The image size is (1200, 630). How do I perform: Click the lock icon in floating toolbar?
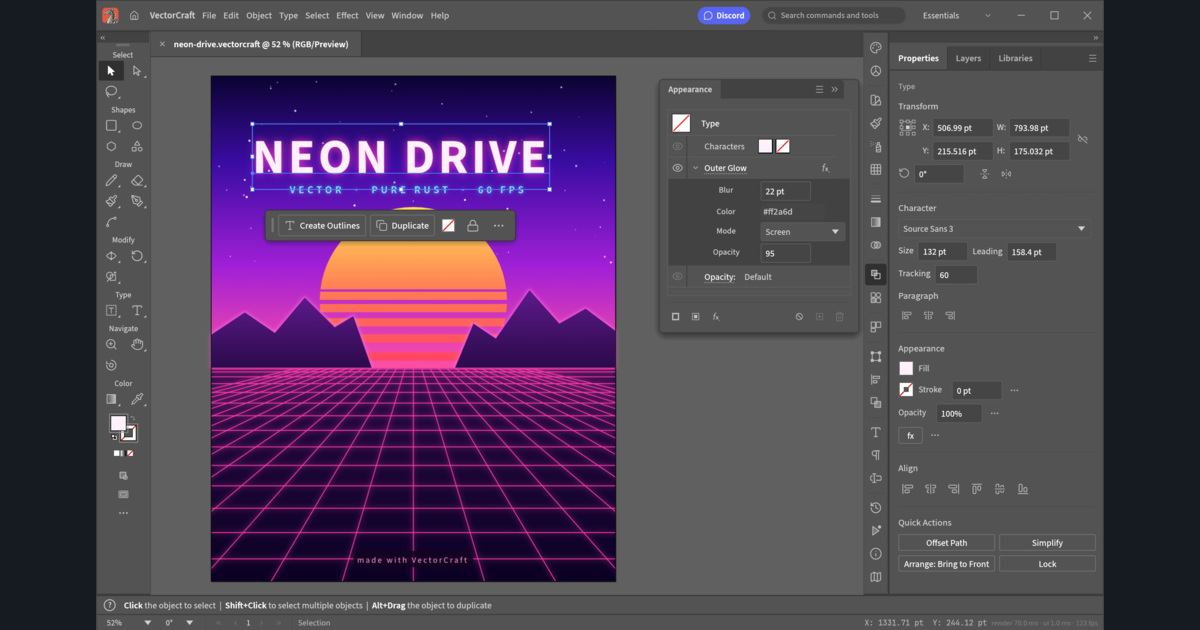click(x=473, y=226)
